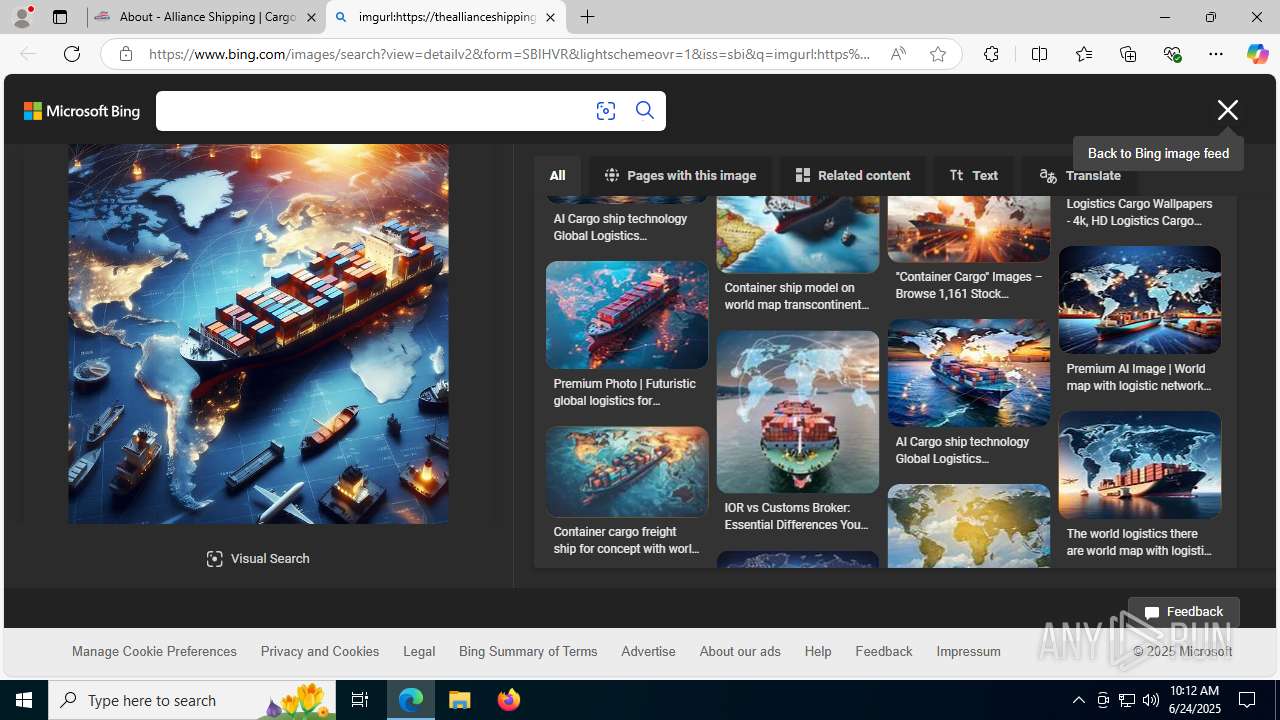The height and width of the screenshot is (720, 1280).
Task: Launch Firefox from the taskbar
Action: pyautogui.click(x=509, y=700)
